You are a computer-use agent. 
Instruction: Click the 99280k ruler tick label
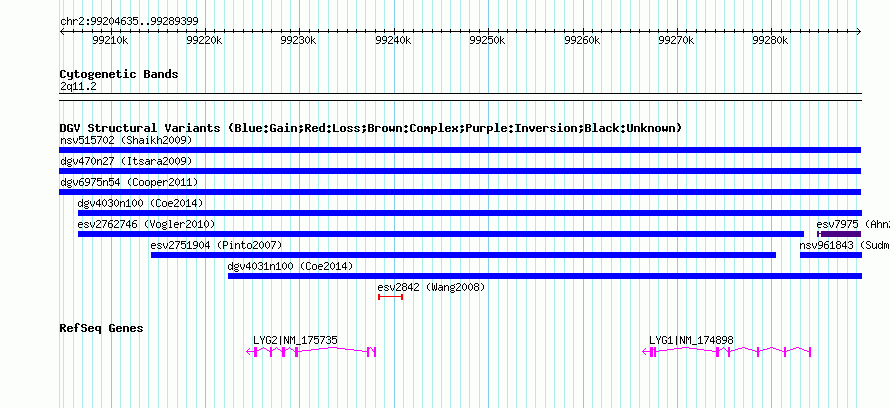(x=770, y=40)
